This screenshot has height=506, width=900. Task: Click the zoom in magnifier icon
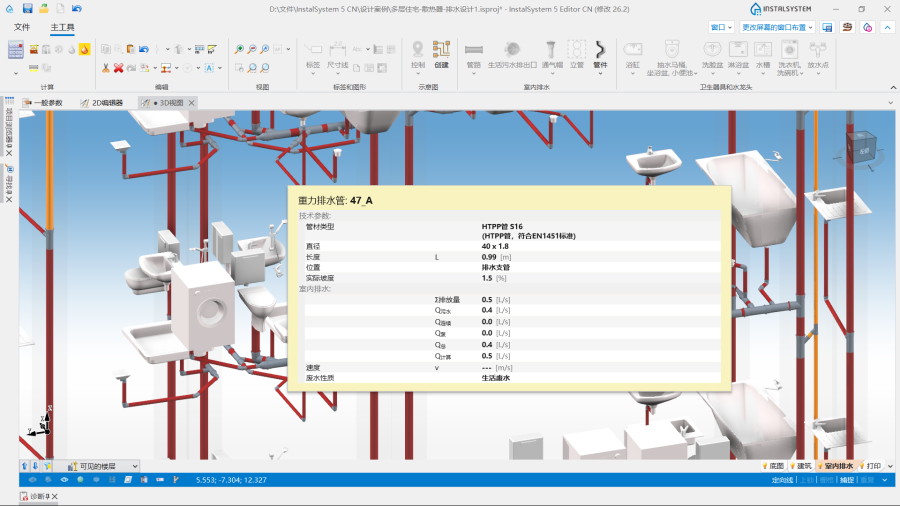point(239,49)
